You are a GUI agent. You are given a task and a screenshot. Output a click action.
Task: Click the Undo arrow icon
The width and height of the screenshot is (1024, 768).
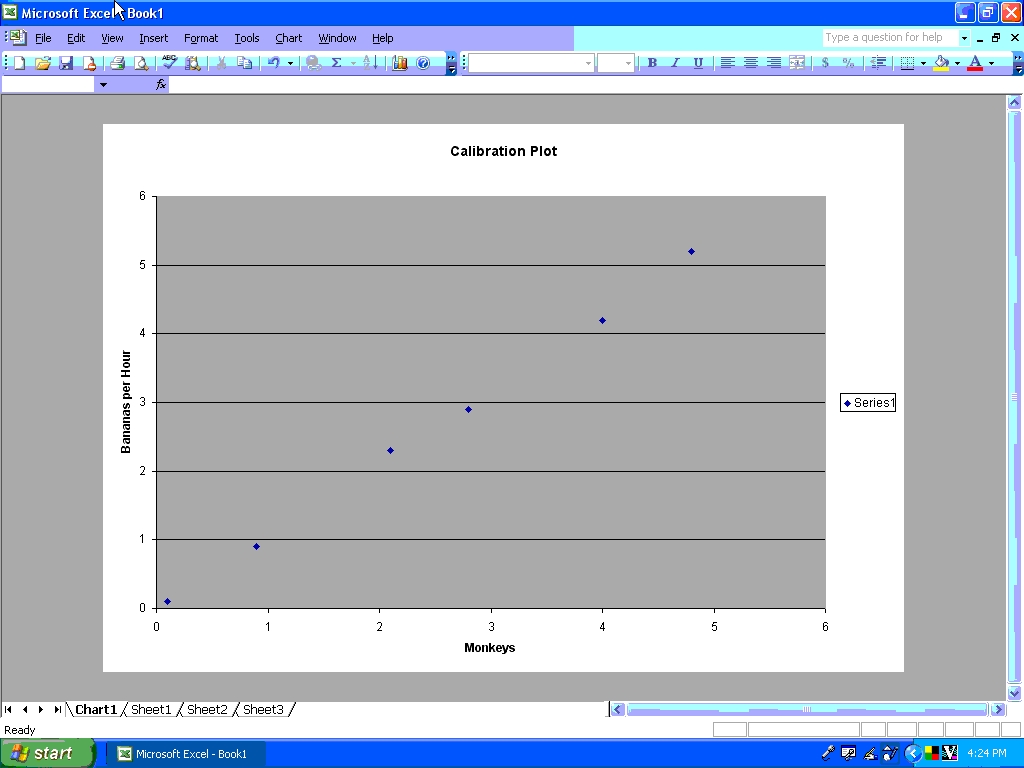273,62
